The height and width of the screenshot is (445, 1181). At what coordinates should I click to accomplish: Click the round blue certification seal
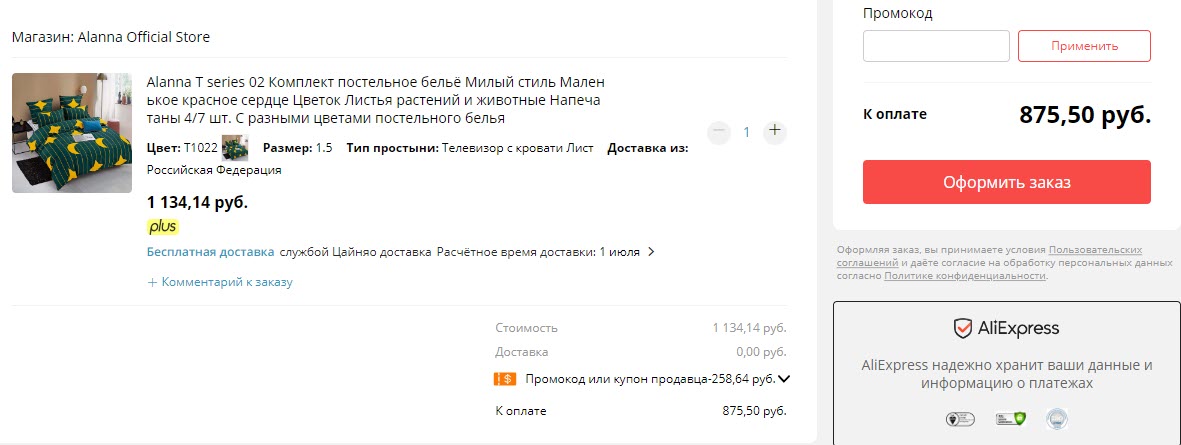pyautogui.click(x=1057, y=419)
